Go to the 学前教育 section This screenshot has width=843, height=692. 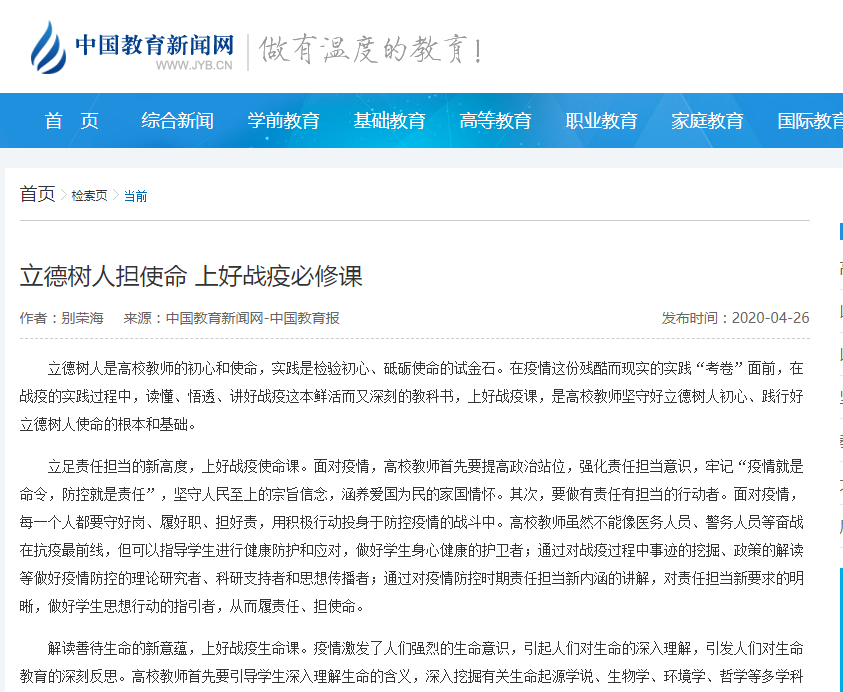tap(283, 121)
